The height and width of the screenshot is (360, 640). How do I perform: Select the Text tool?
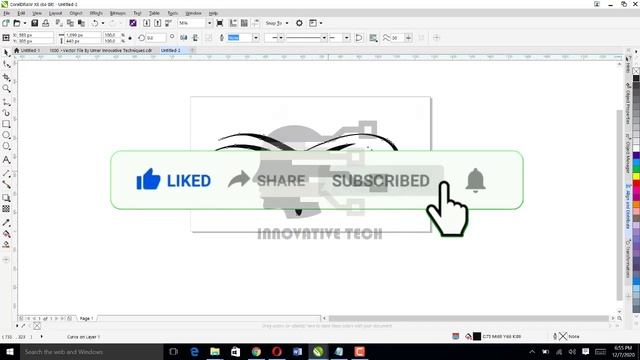[x=6, y=160]
